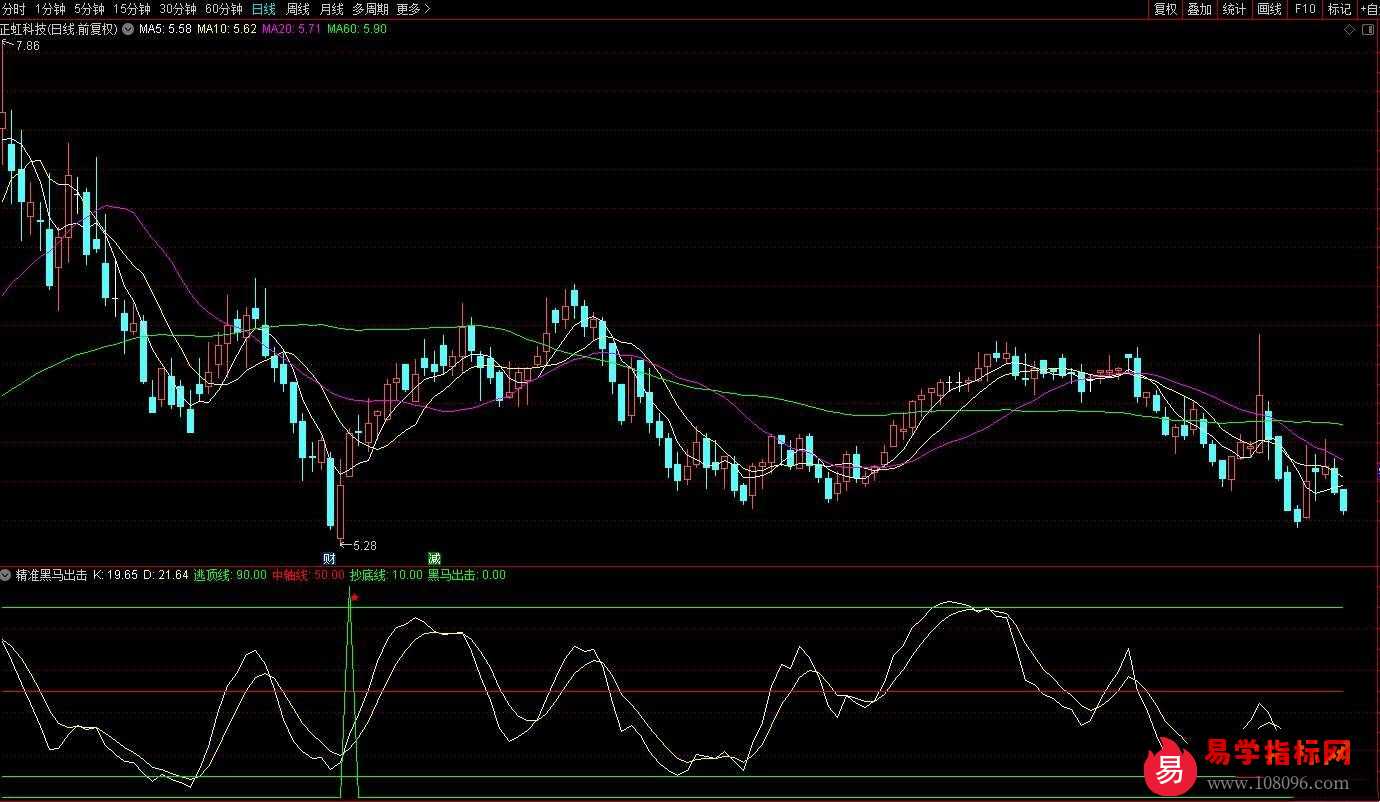This screenshot has height=802, width=1380.
Task: Click the 财 financial event marker
Action: [x=329, y=558]
